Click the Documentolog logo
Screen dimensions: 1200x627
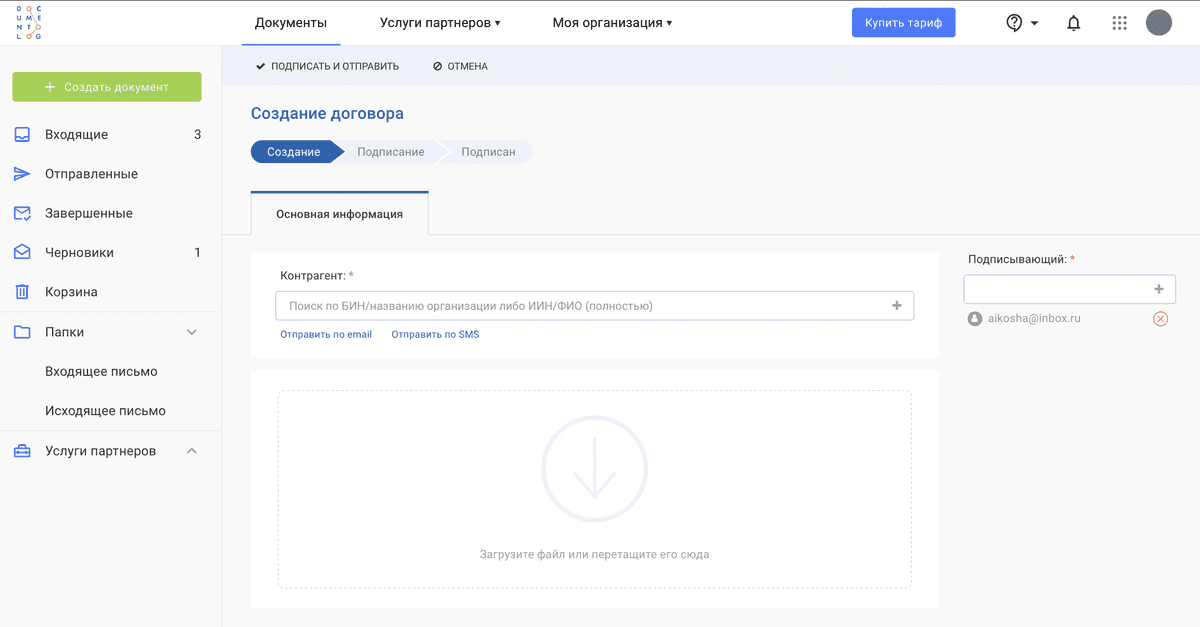coord(29,22)
